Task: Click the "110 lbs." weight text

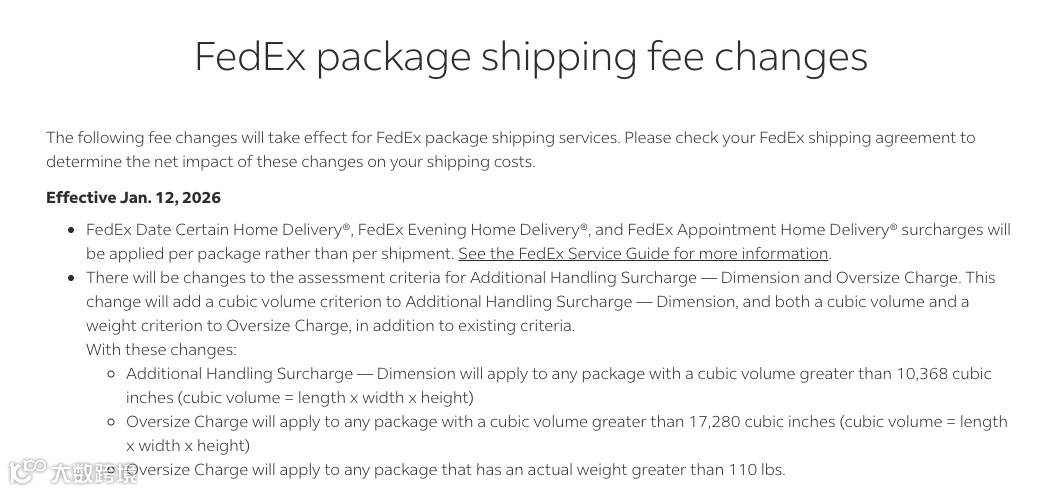Action: point(757,470)
